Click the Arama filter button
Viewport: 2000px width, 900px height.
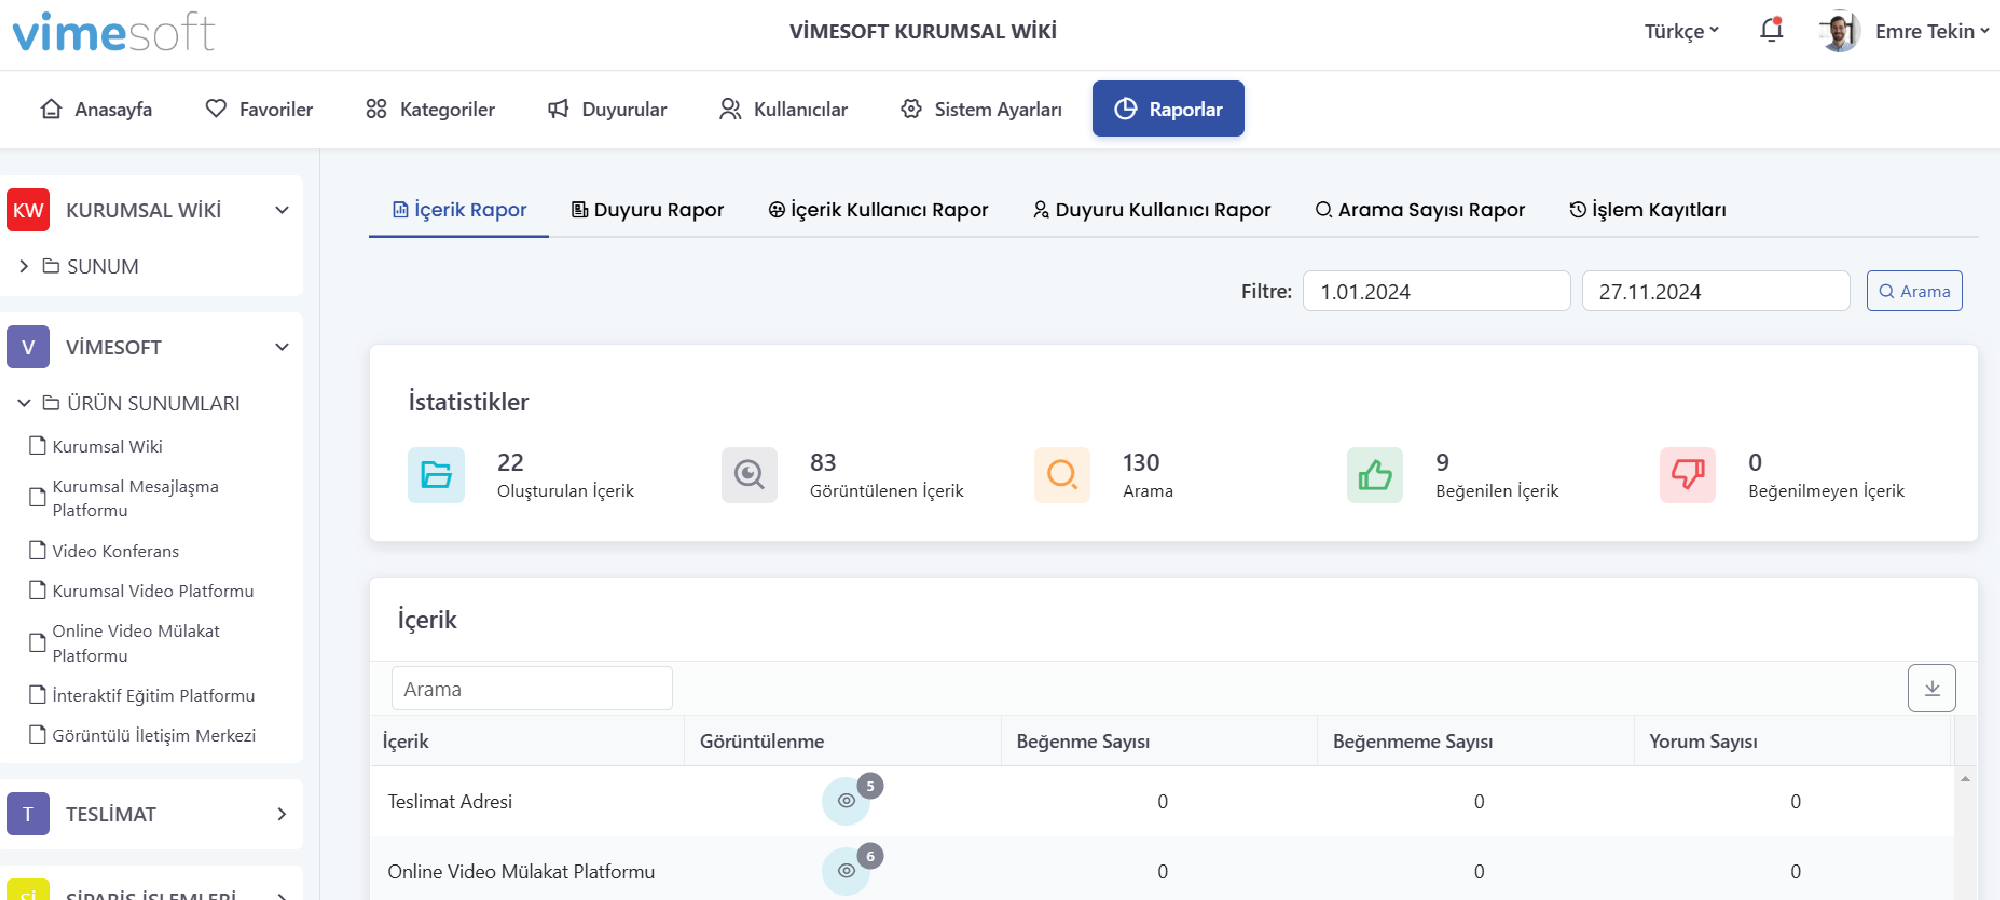(1914, 291)
